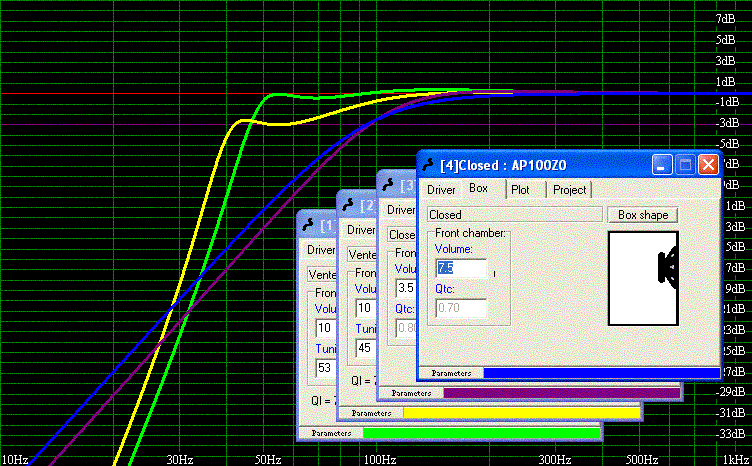Click the Vented box type field in window [2]
Image resolution: width=752 pixels, height=466 pixels.
(362, 255)
